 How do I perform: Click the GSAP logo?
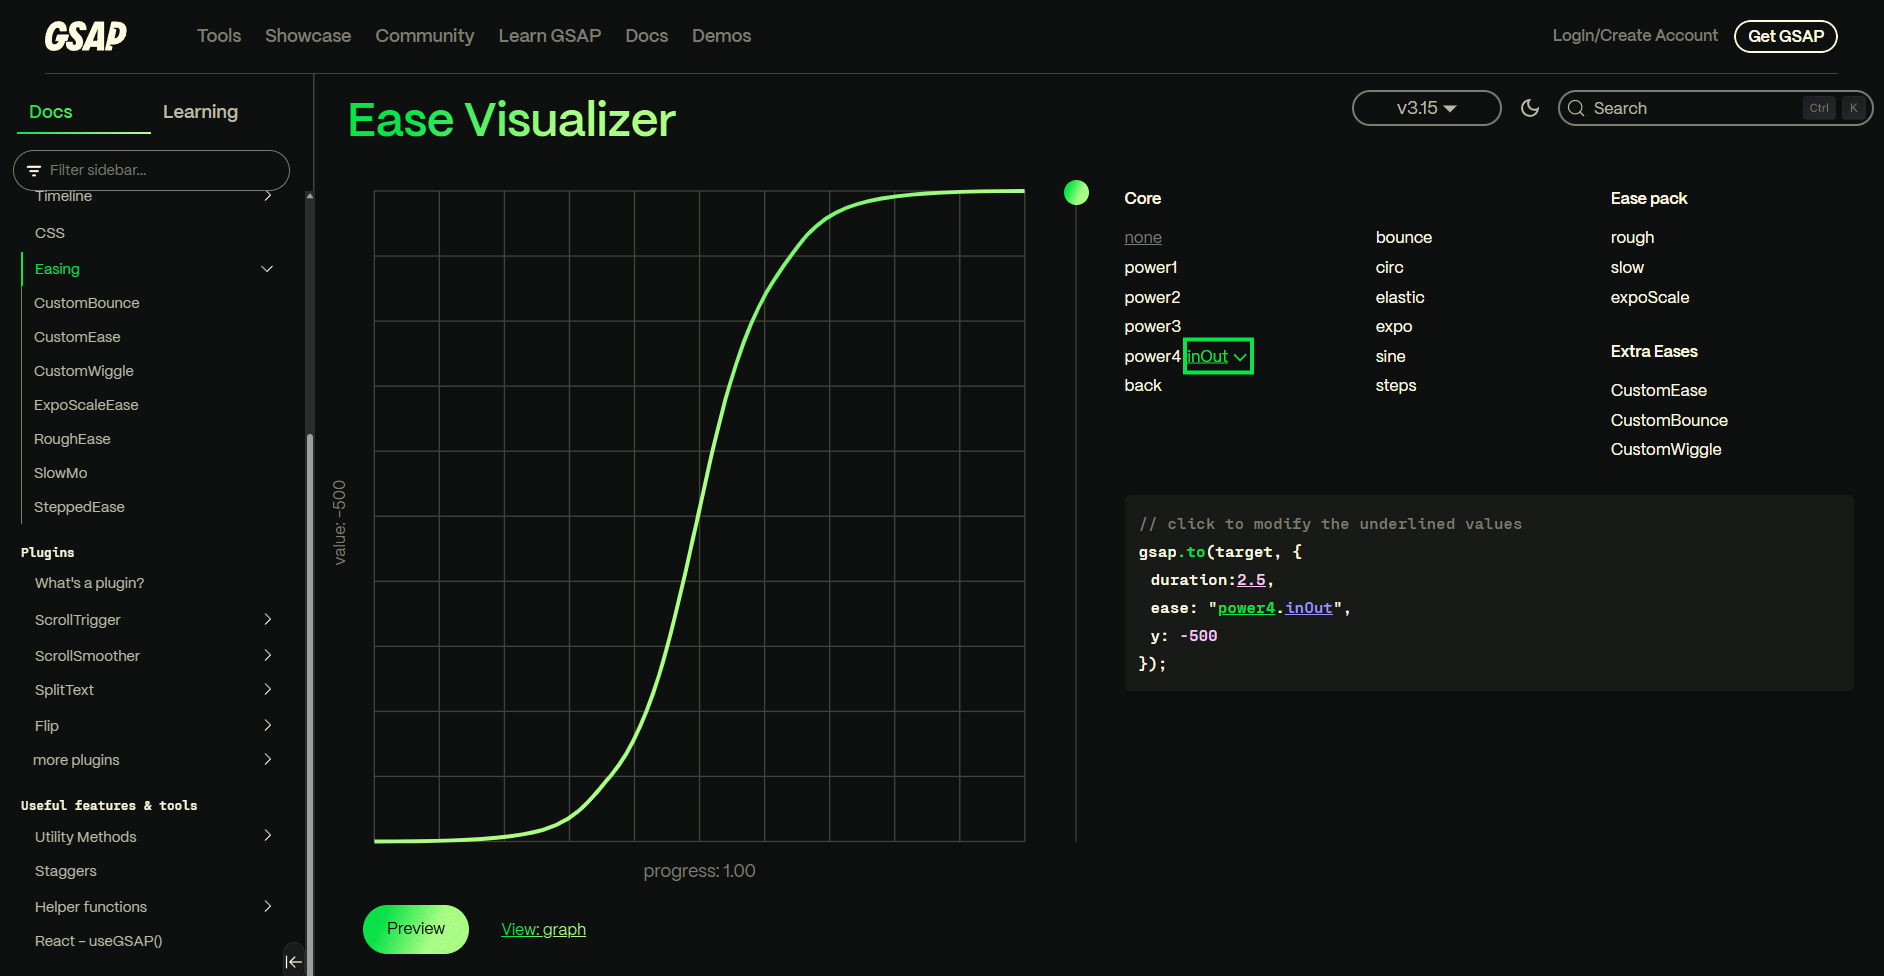pos(86,36)
